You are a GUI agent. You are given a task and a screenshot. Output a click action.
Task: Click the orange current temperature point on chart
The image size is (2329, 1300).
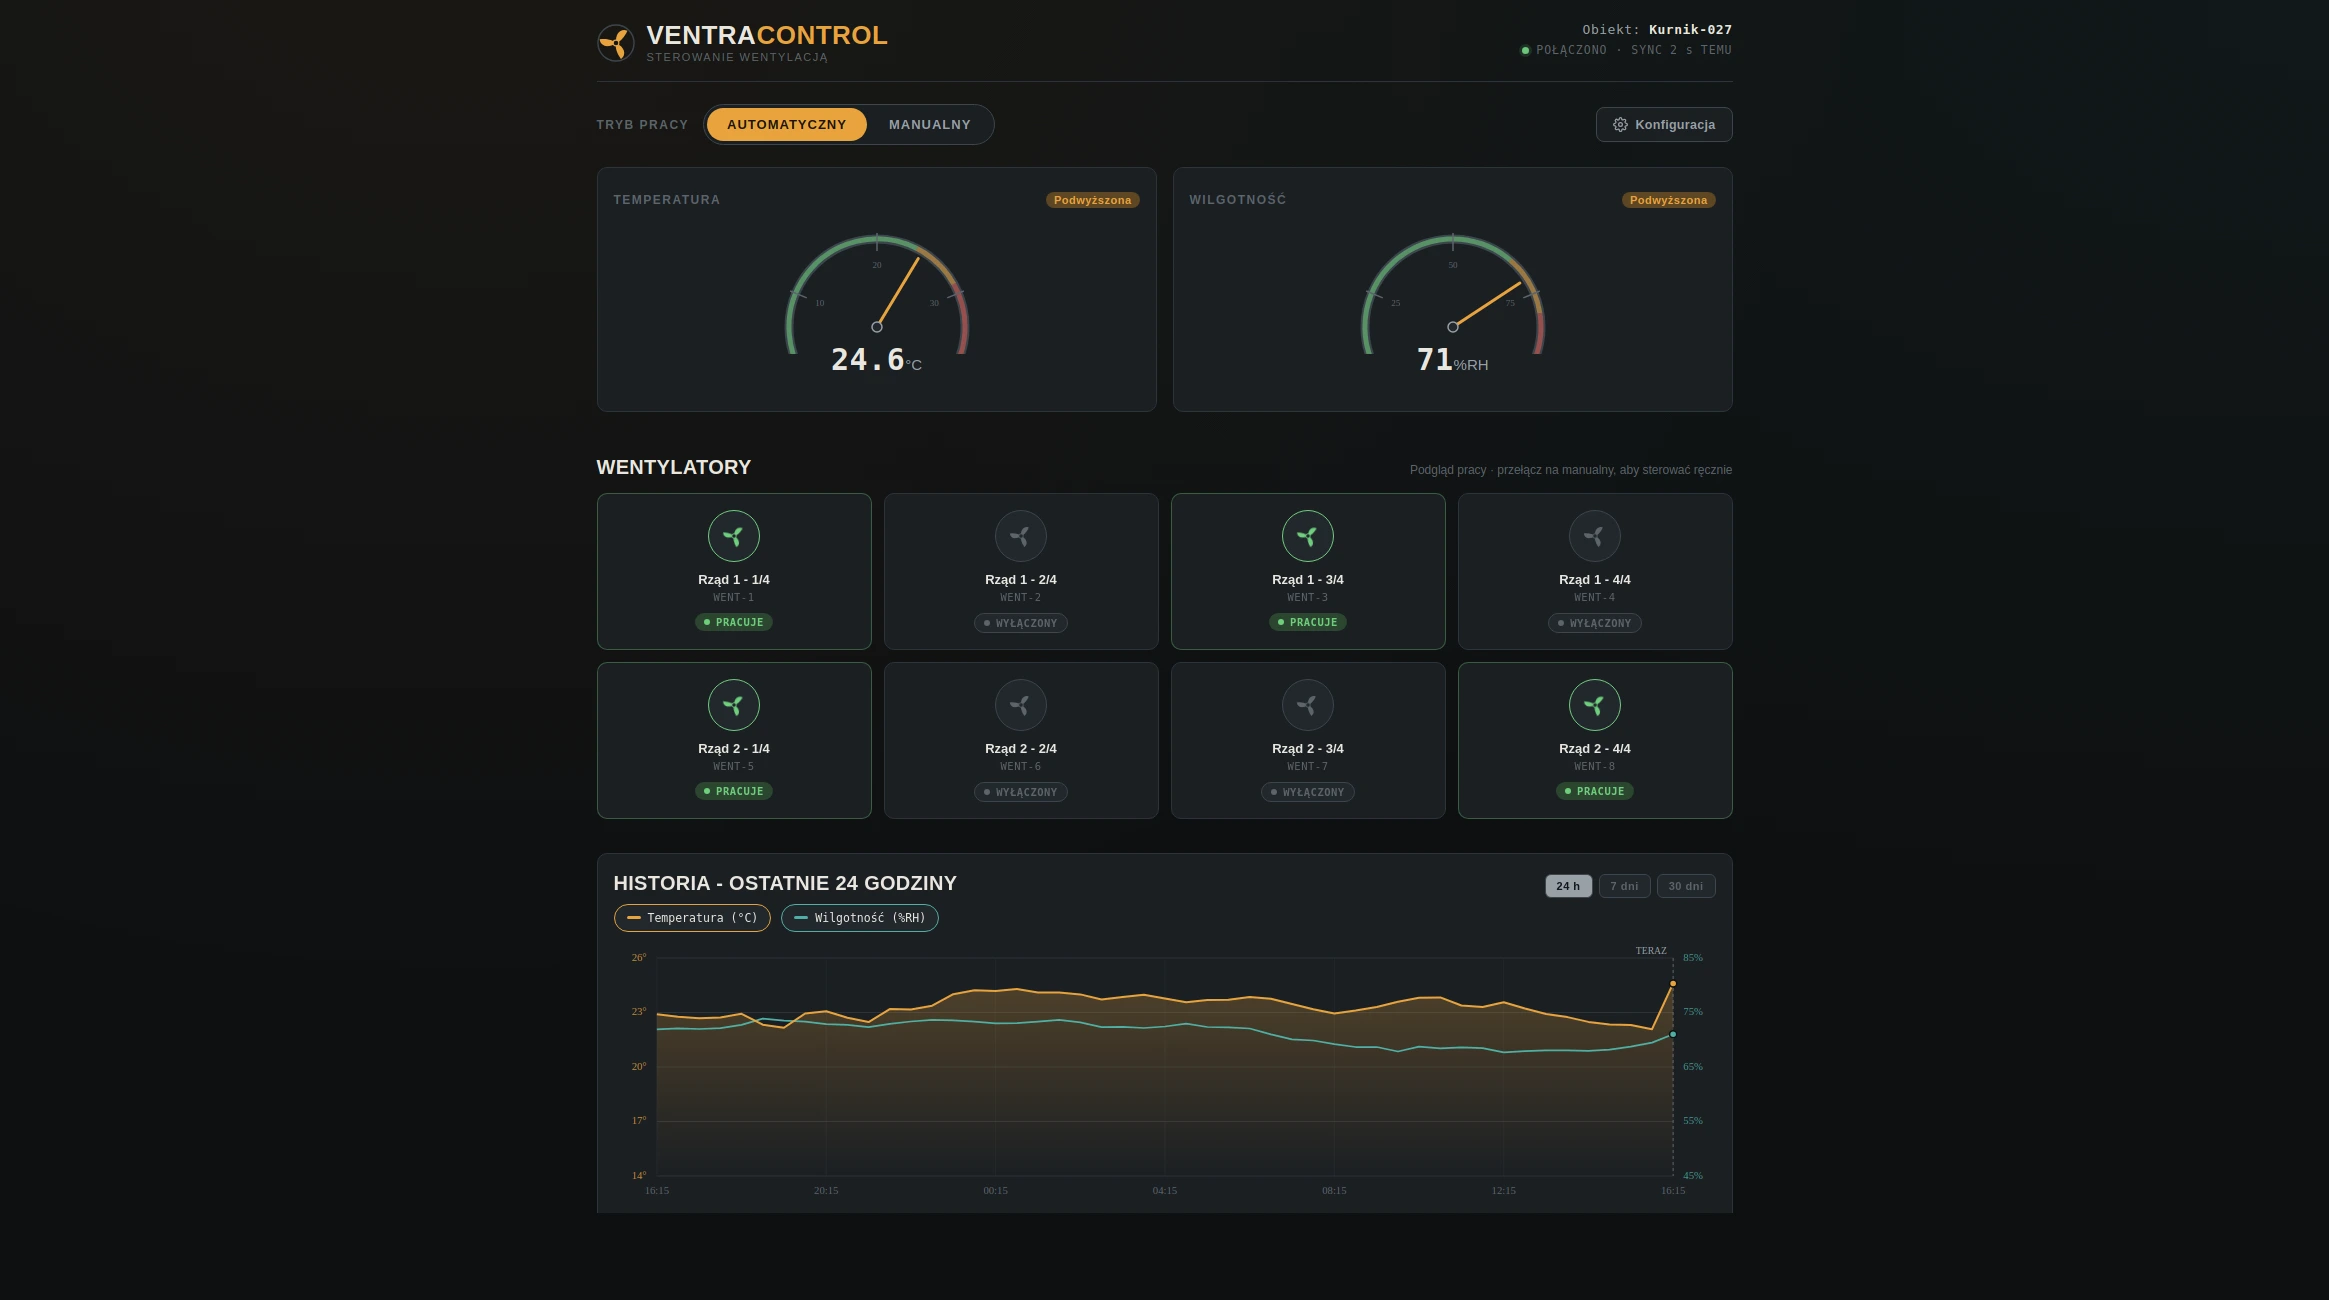pos(1672,984)
